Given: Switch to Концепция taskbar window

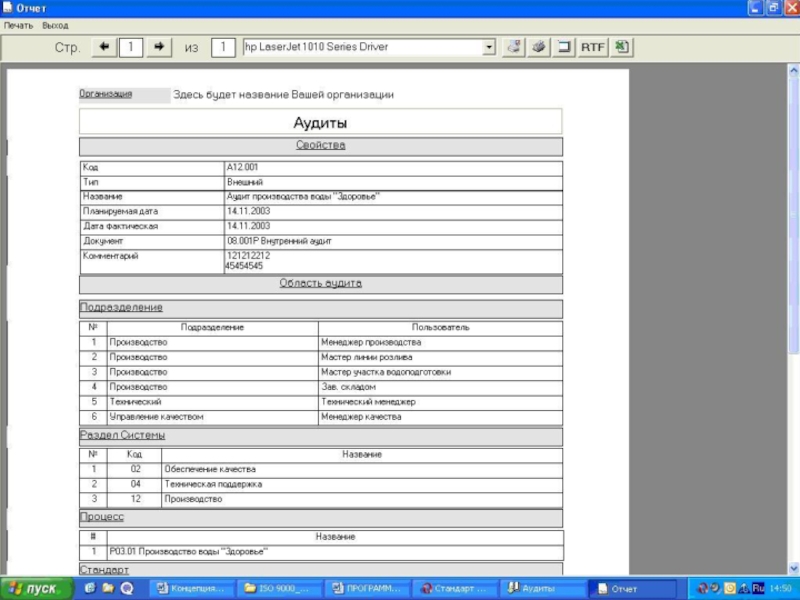Looking at the screenshot, I should pyautogui.click(x=192, y=589).
